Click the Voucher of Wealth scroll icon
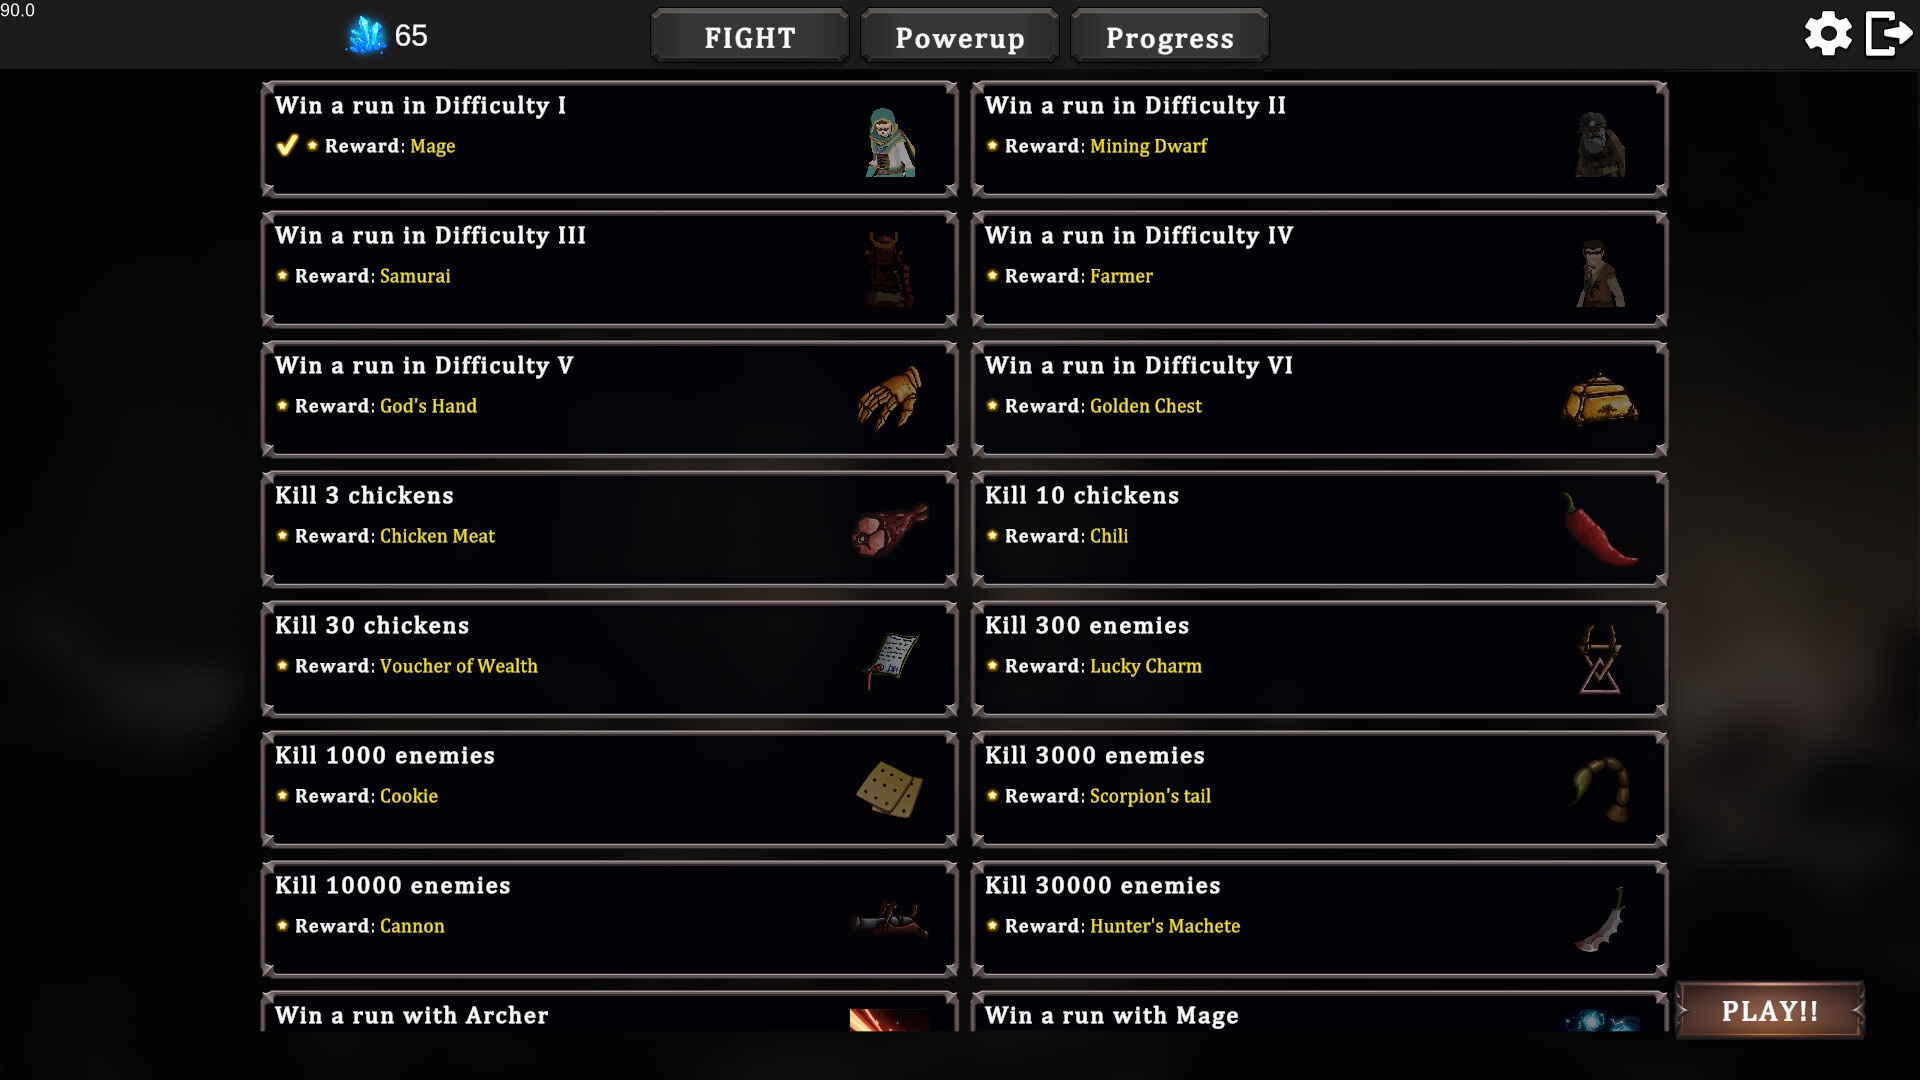1920x1080 pixels. click(x=889, y=660)
